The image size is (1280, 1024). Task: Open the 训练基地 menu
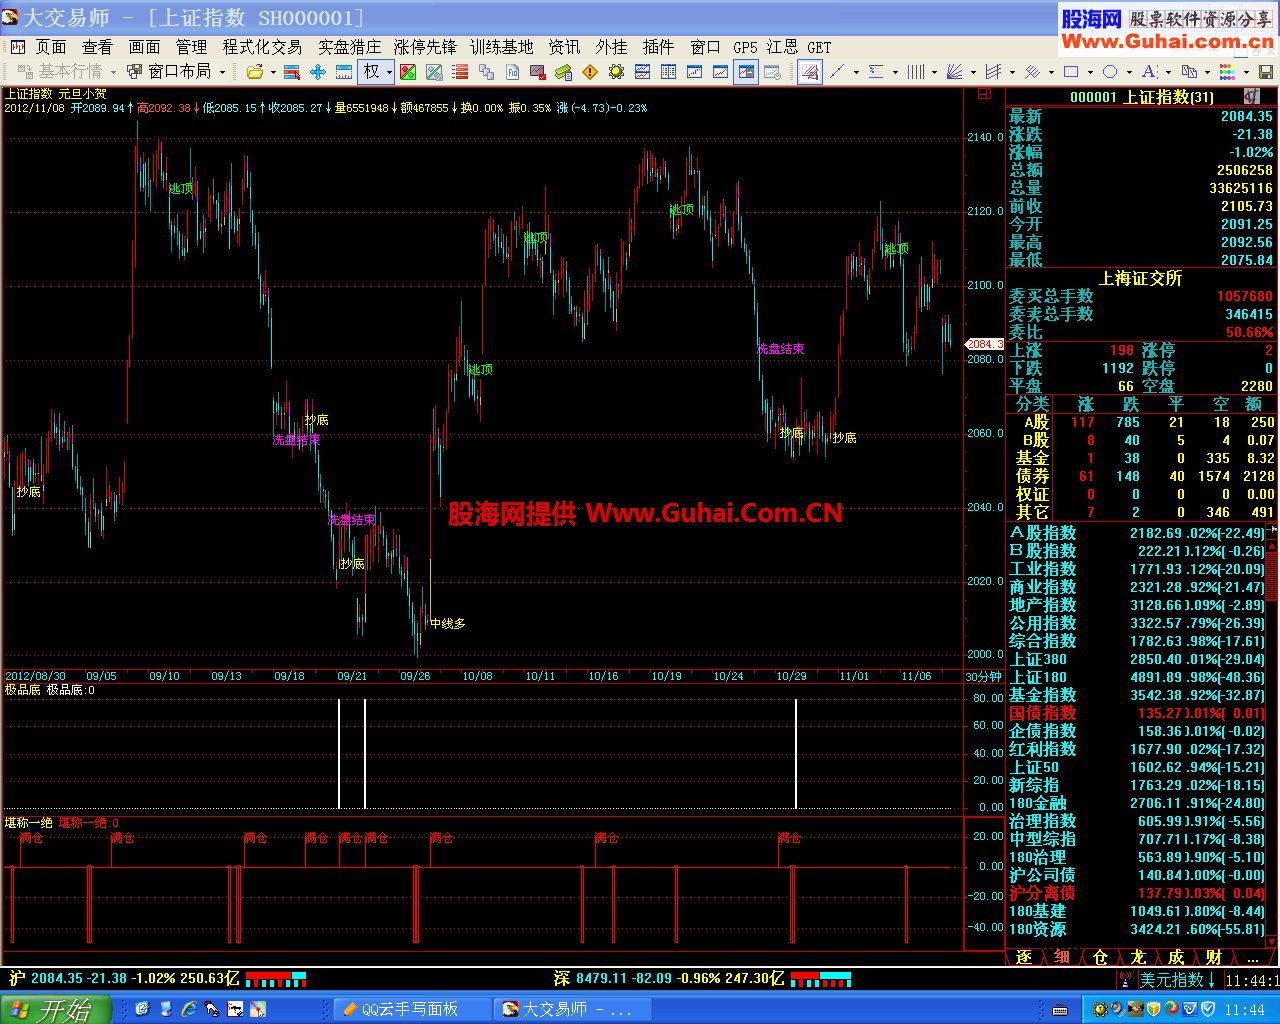[x=502, y=47]
